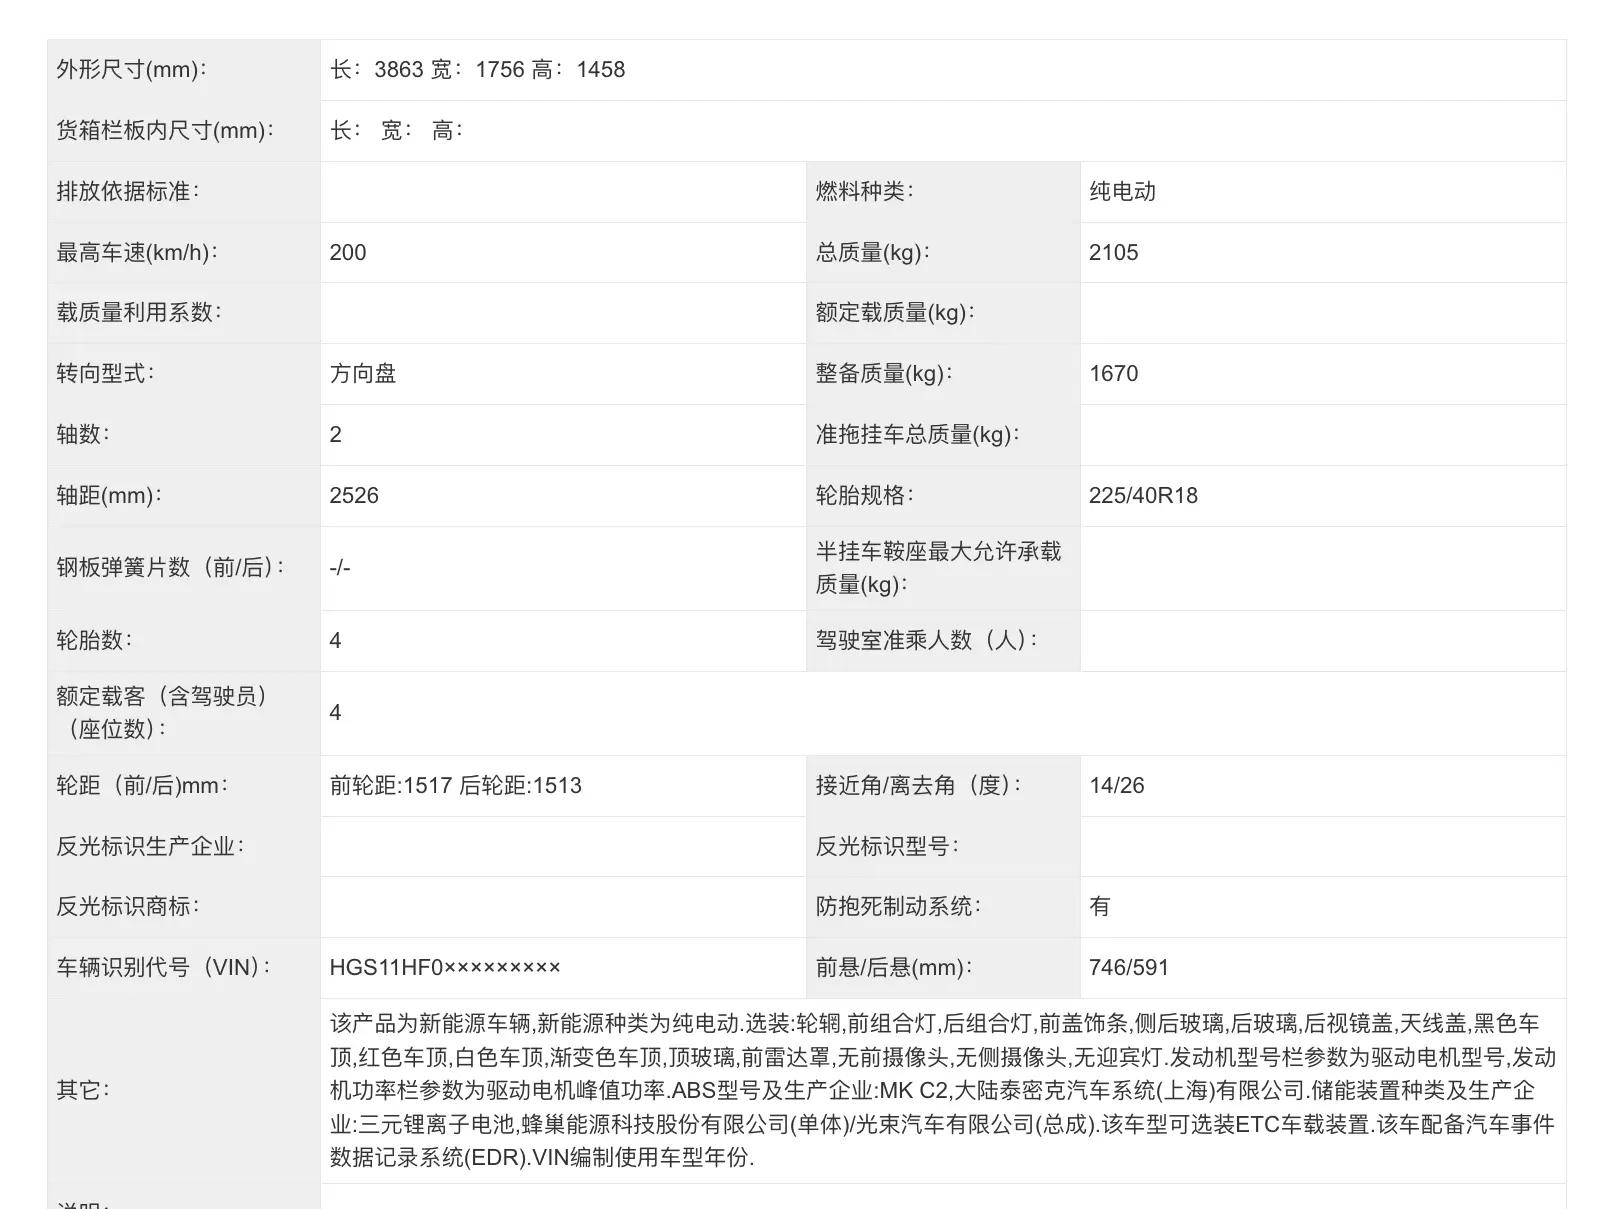Click the 反光标识型号 label
Viewport: 1612px width, 1209px height.
click(887, 847)
